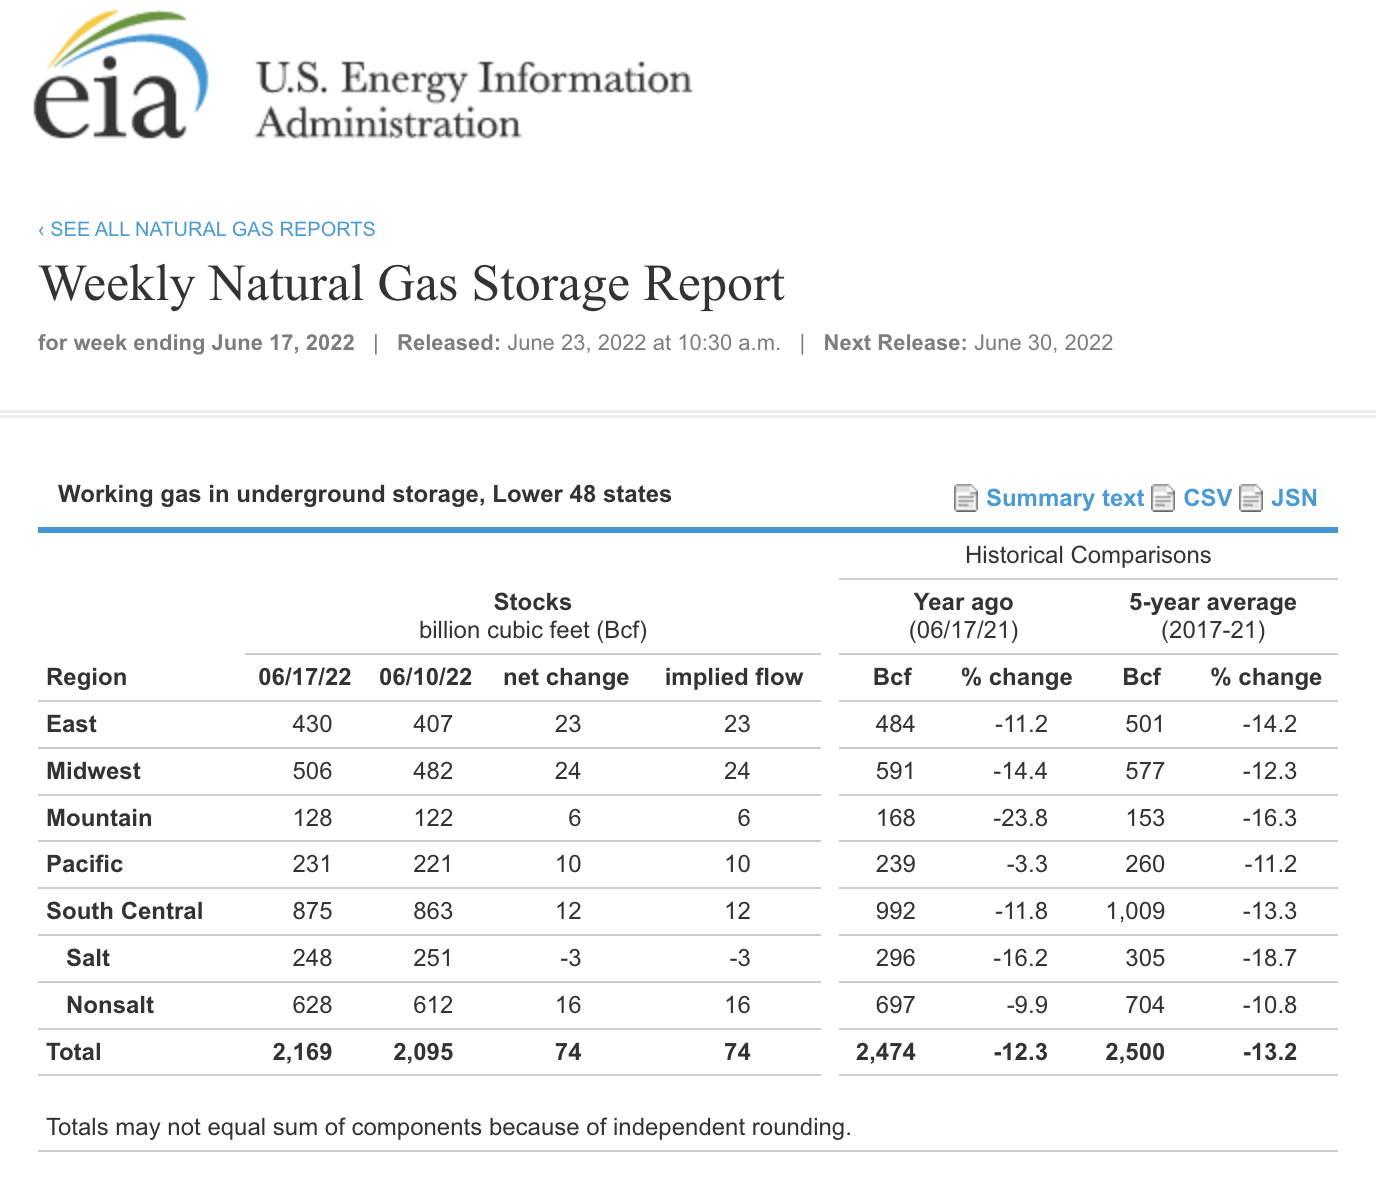Click the South Central region label
The image size is (1376, 1186).
tap(125, 911)
